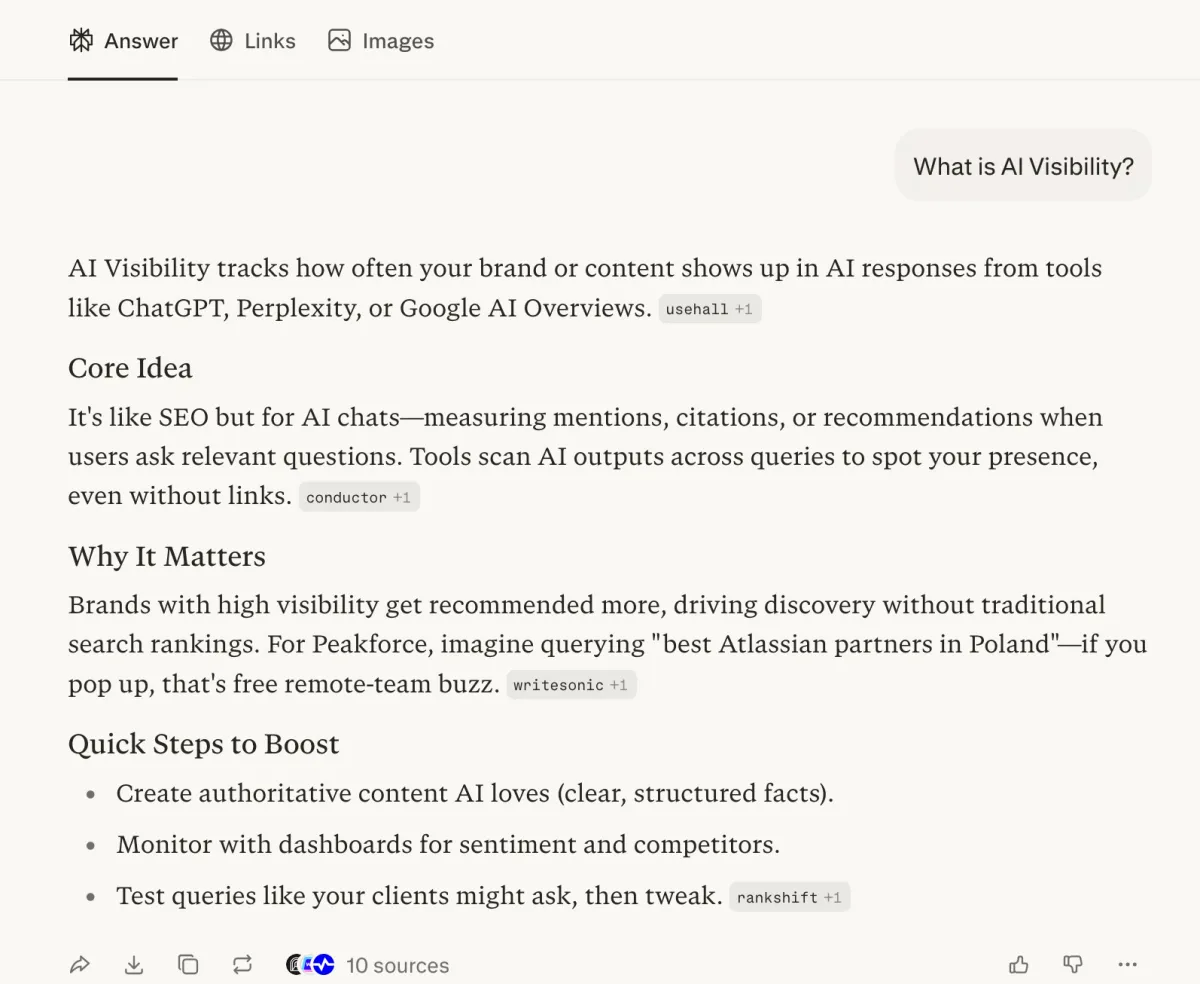The height and width of the screenshot is (984, 1200).
Task: Copy the answer text
Action: coord(188,964)
